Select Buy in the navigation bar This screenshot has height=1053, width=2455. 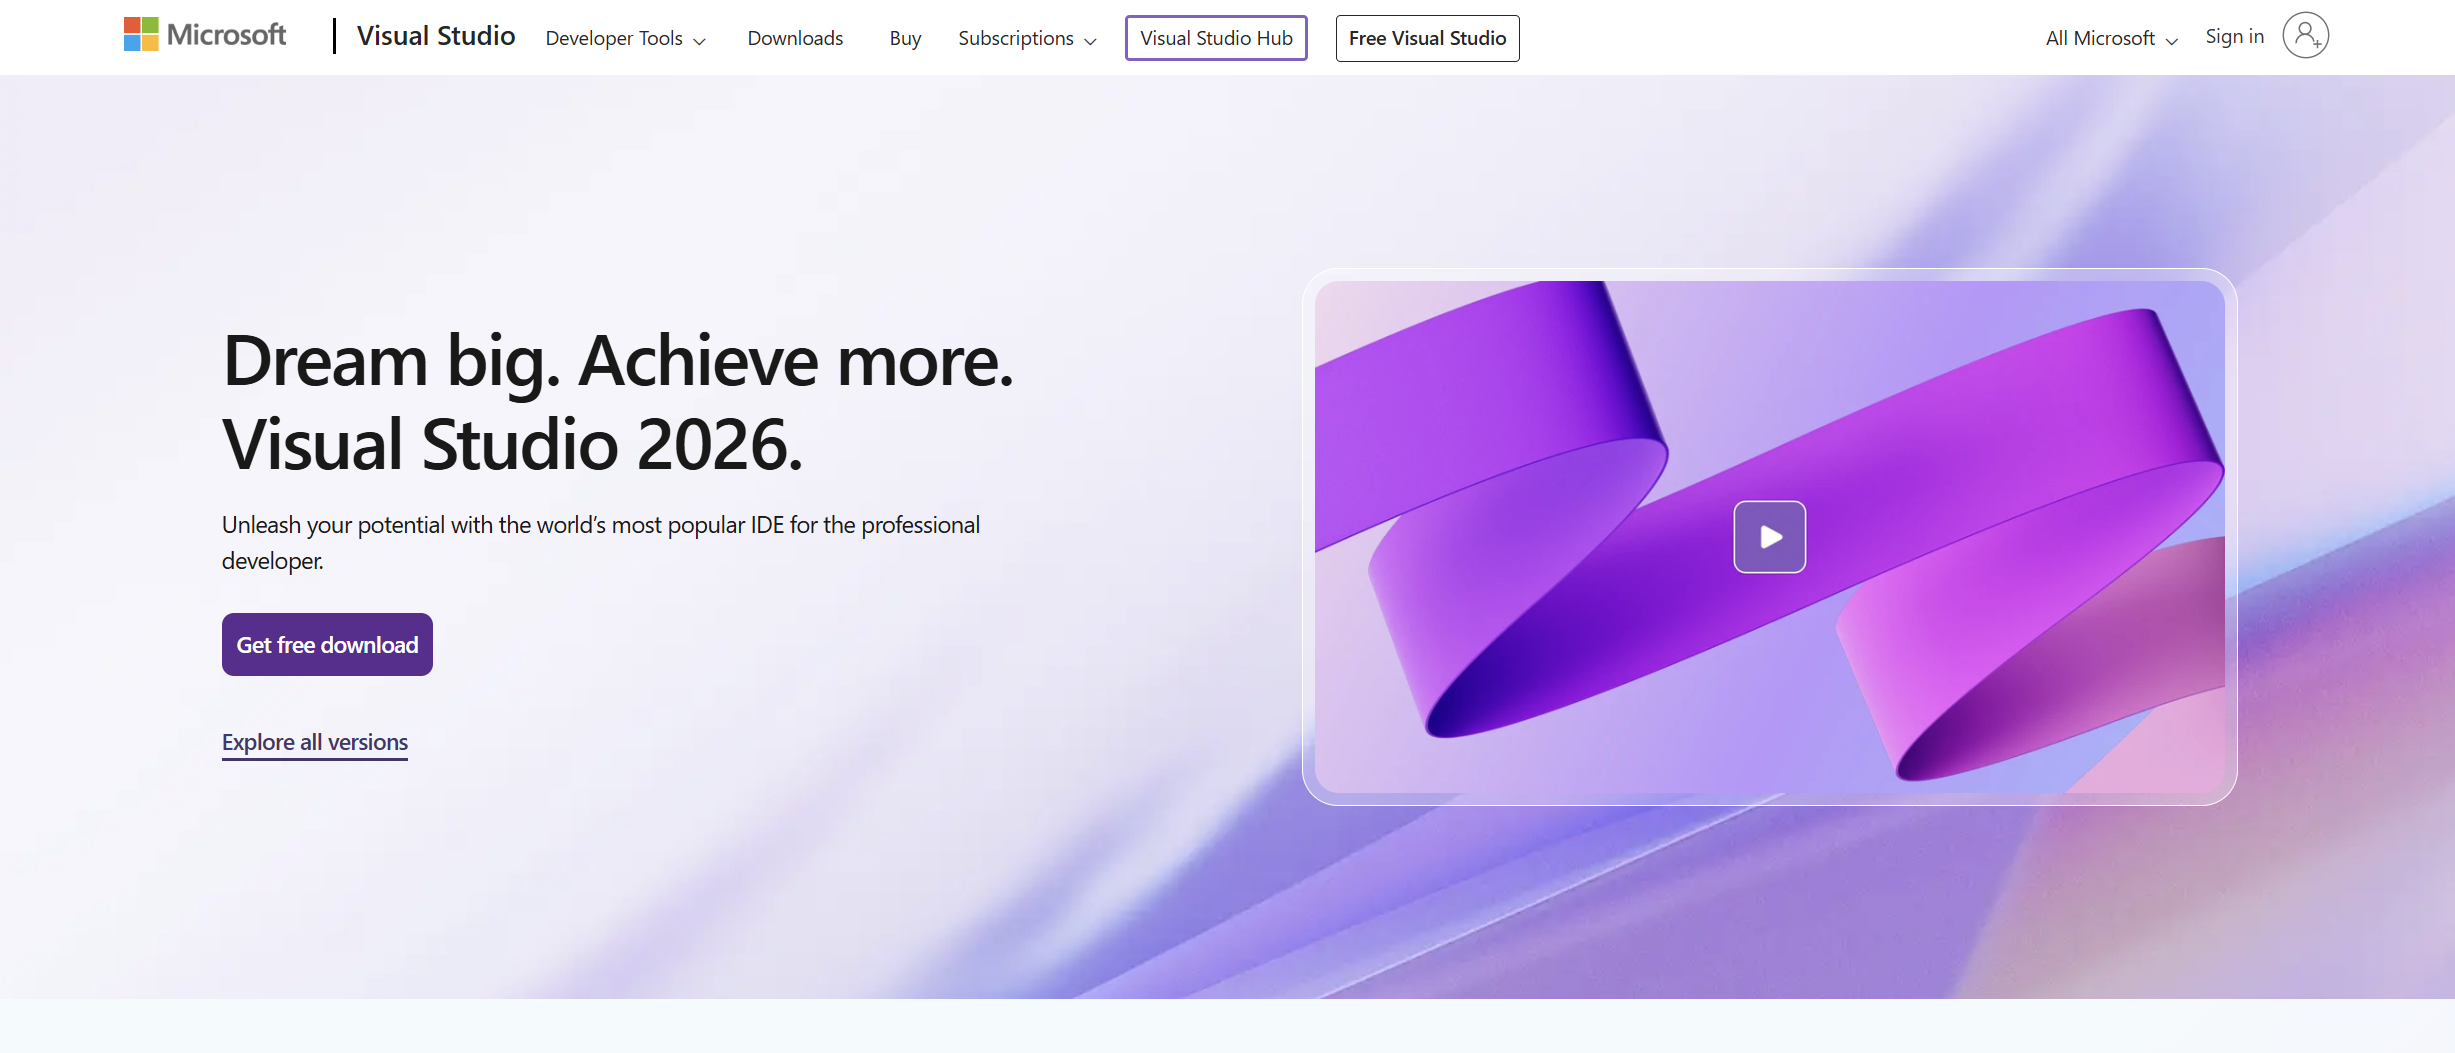pyautogui.click(x=905, y=38)
